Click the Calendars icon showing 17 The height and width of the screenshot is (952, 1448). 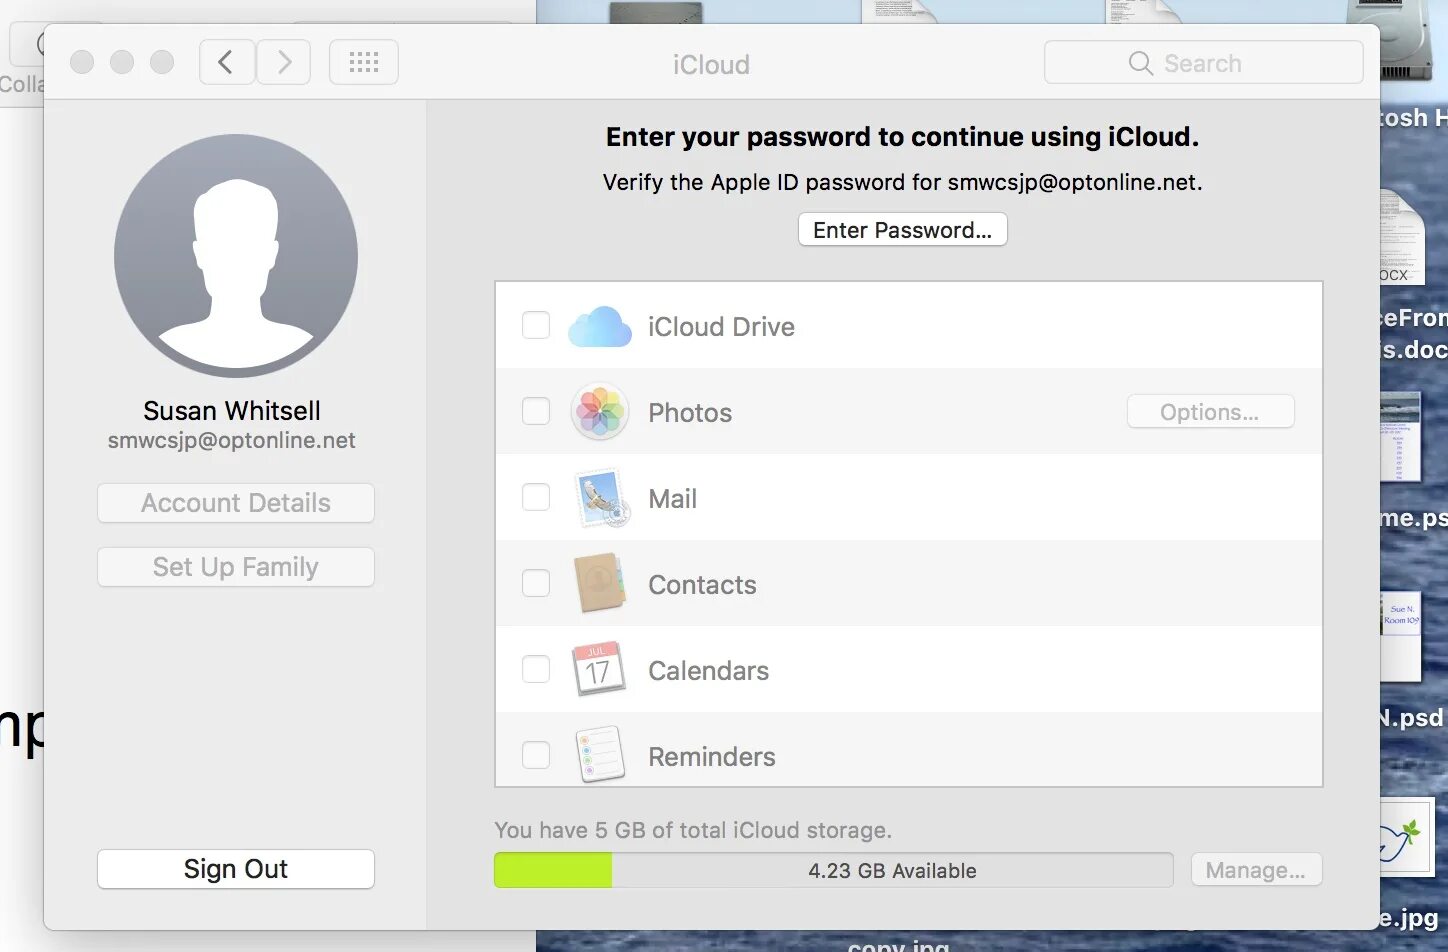tap(598, 669)
